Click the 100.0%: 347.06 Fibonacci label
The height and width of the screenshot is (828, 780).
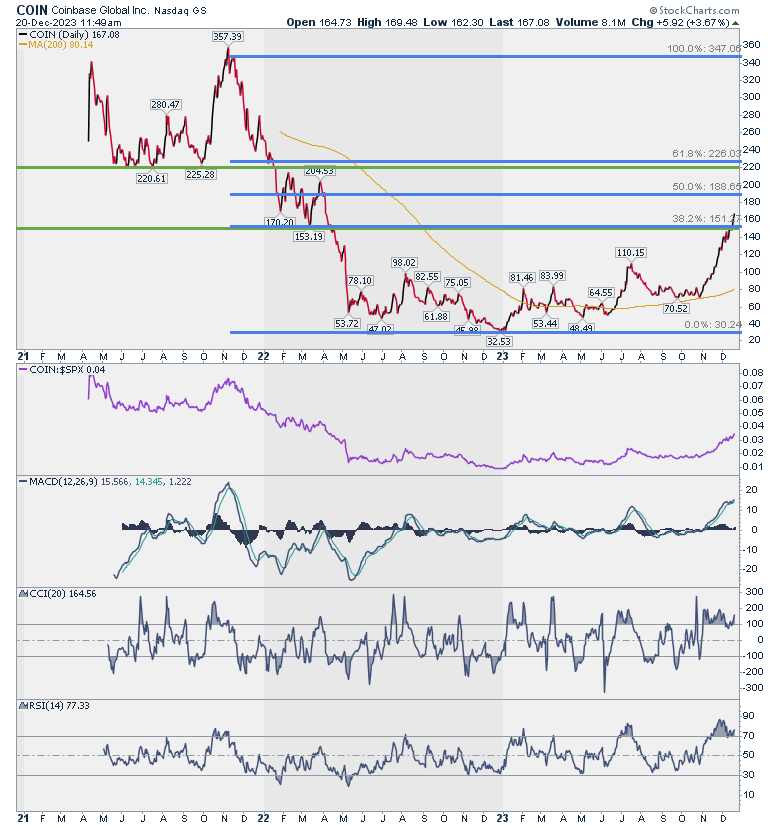[x=704, y=49]
